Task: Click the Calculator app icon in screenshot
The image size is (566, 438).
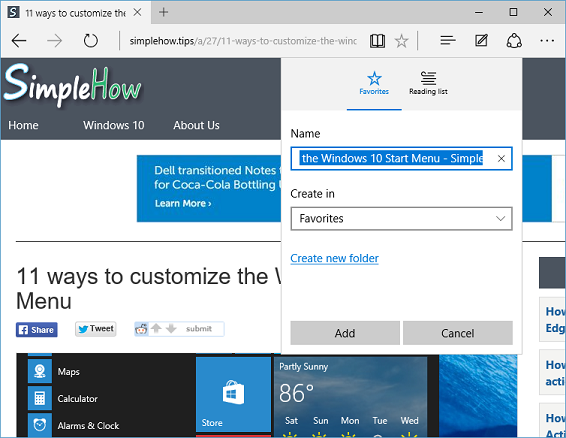Action: [40, 398]
